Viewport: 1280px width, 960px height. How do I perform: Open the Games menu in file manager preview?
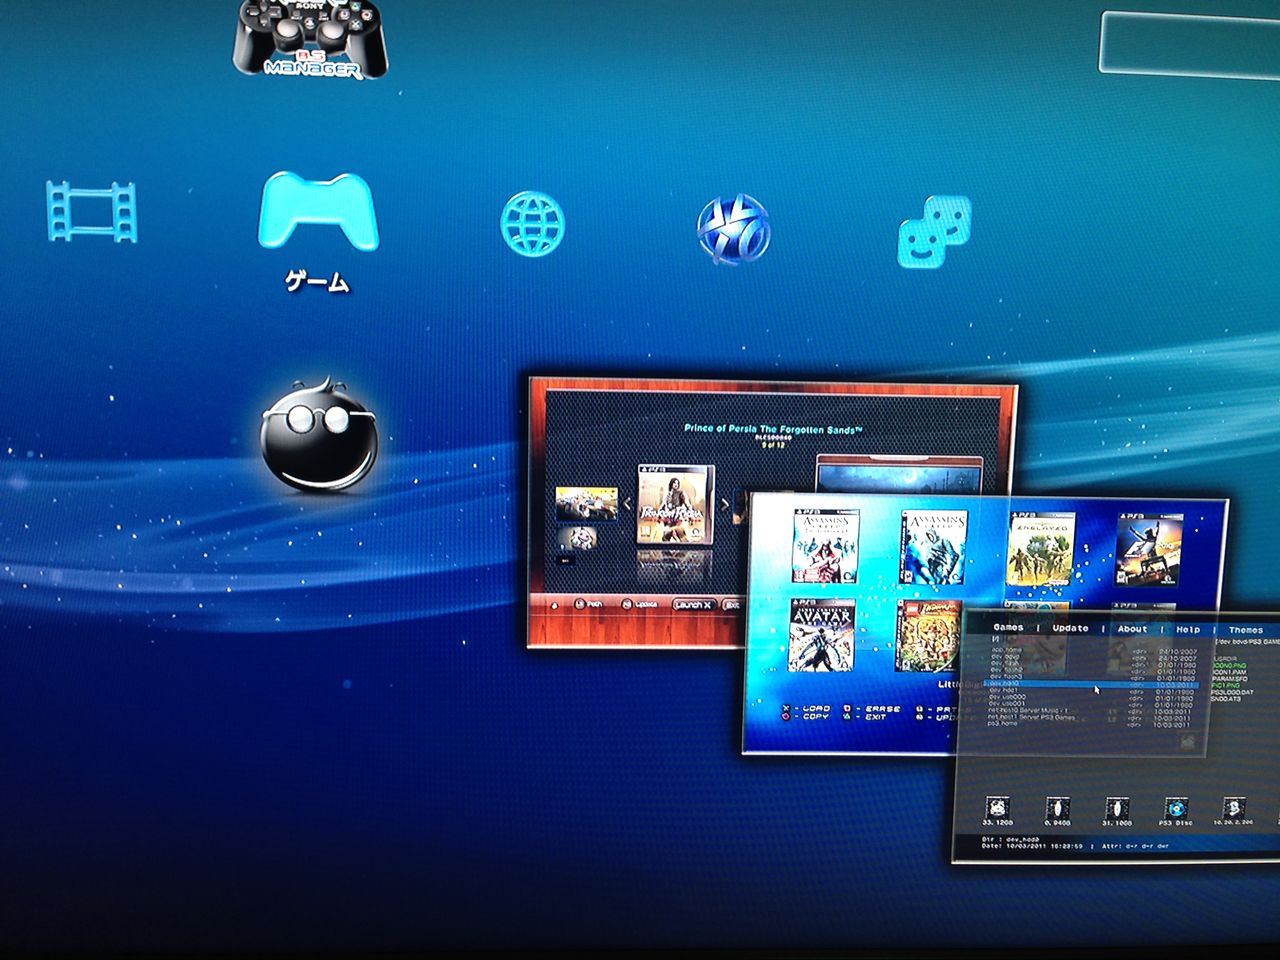pos(1008,628)
